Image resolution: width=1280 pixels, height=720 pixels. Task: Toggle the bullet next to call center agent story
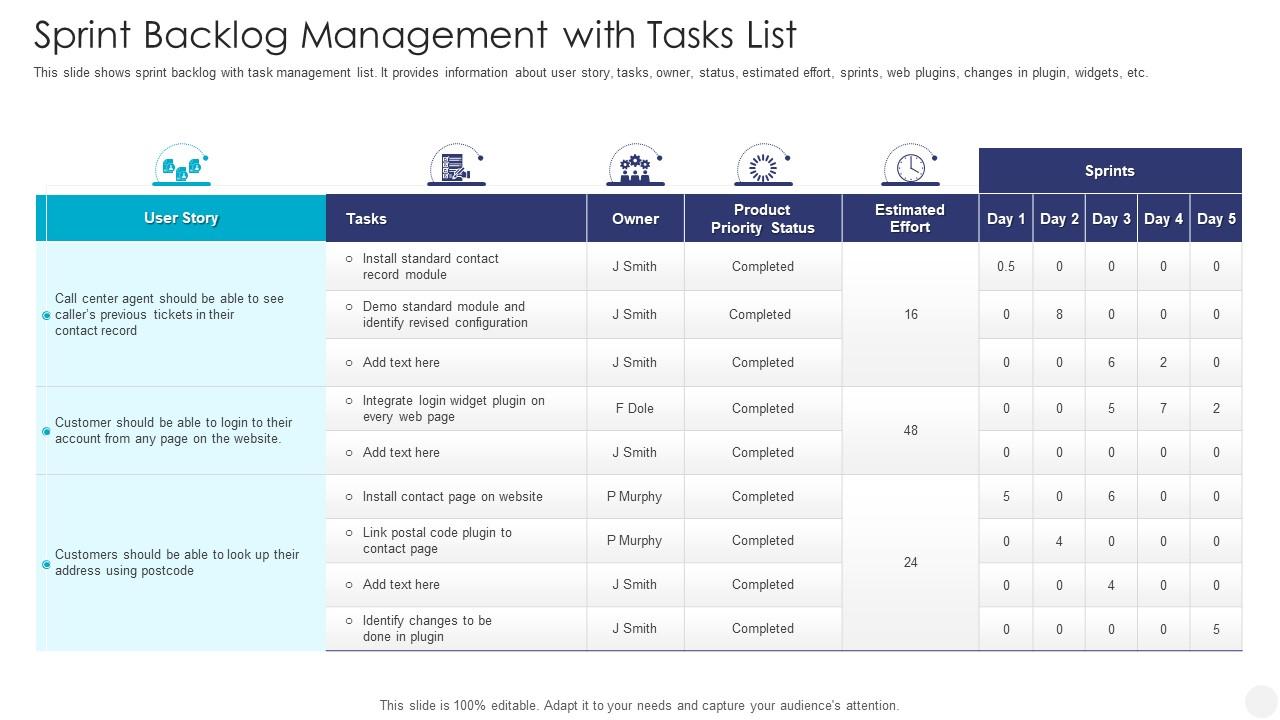coord(44,314)
